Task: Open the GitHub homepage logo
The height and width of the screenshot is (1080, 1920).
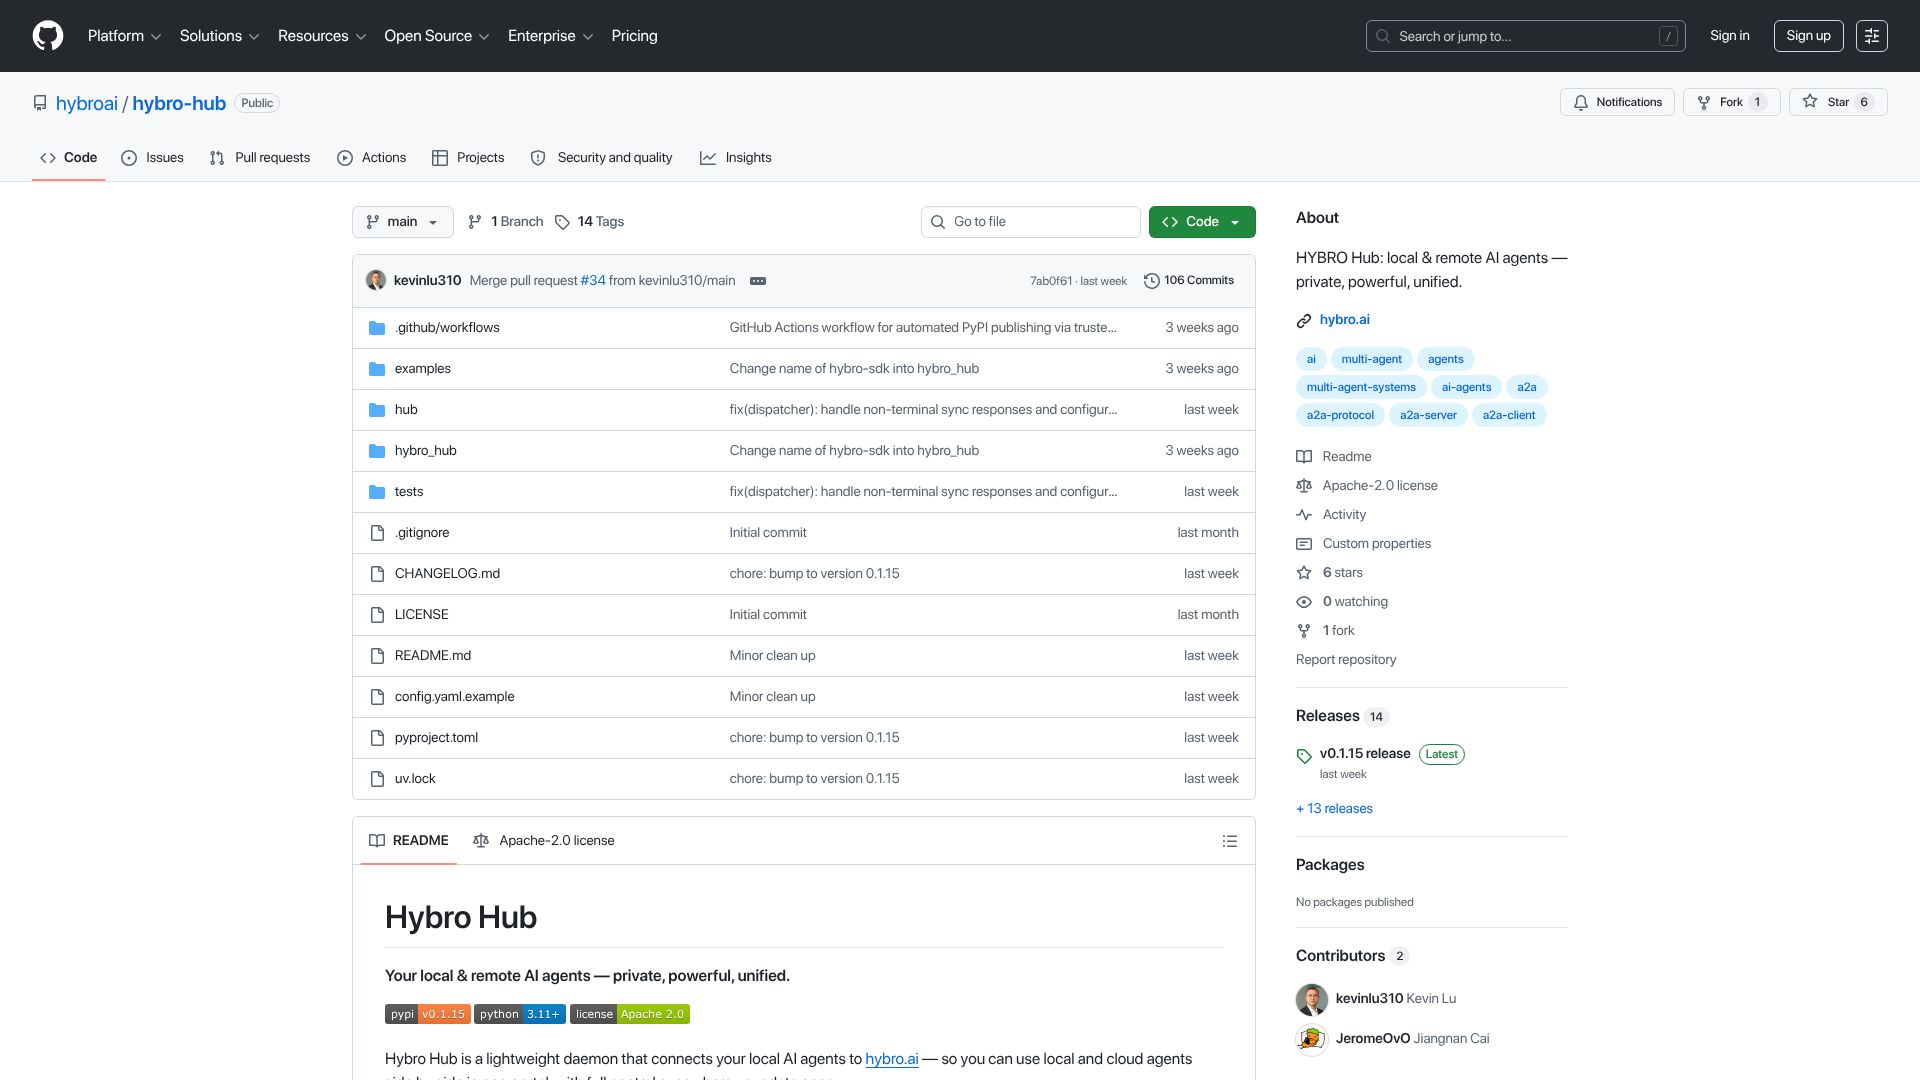Action: [x=47, y=36]
